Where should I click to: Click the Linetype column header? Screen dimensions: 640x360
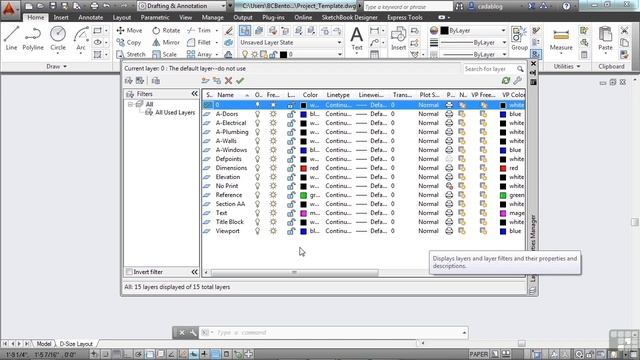338,95
